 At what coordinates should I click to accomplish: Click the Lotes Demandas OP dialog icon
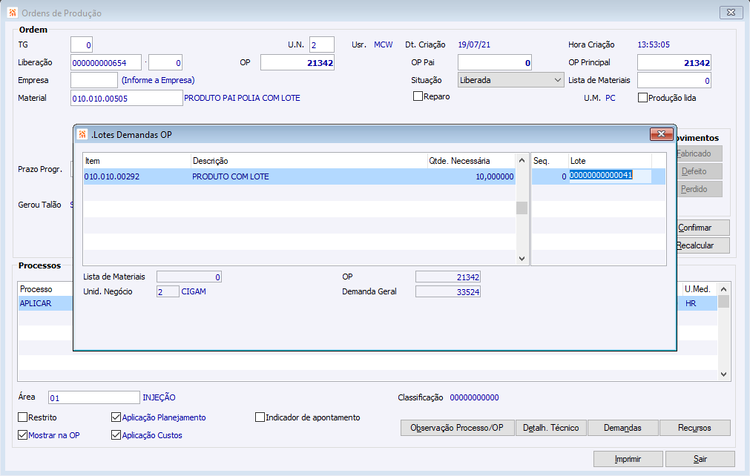[x=82, y=134]
